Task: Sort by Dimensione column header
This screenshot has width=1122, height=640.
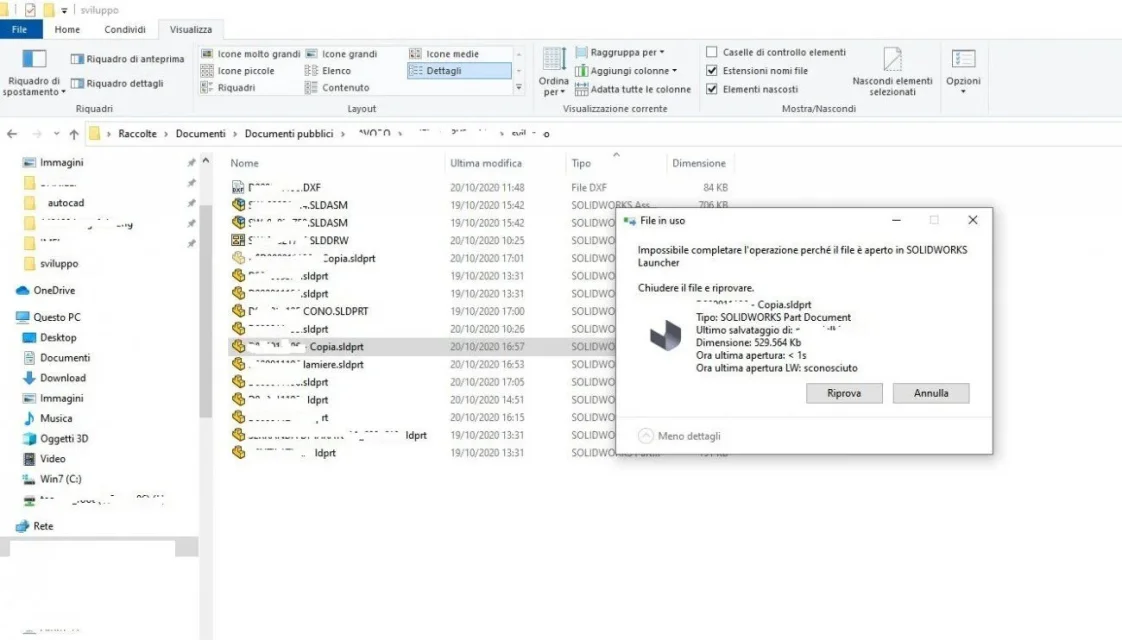Action: click(x=699, y=163)
